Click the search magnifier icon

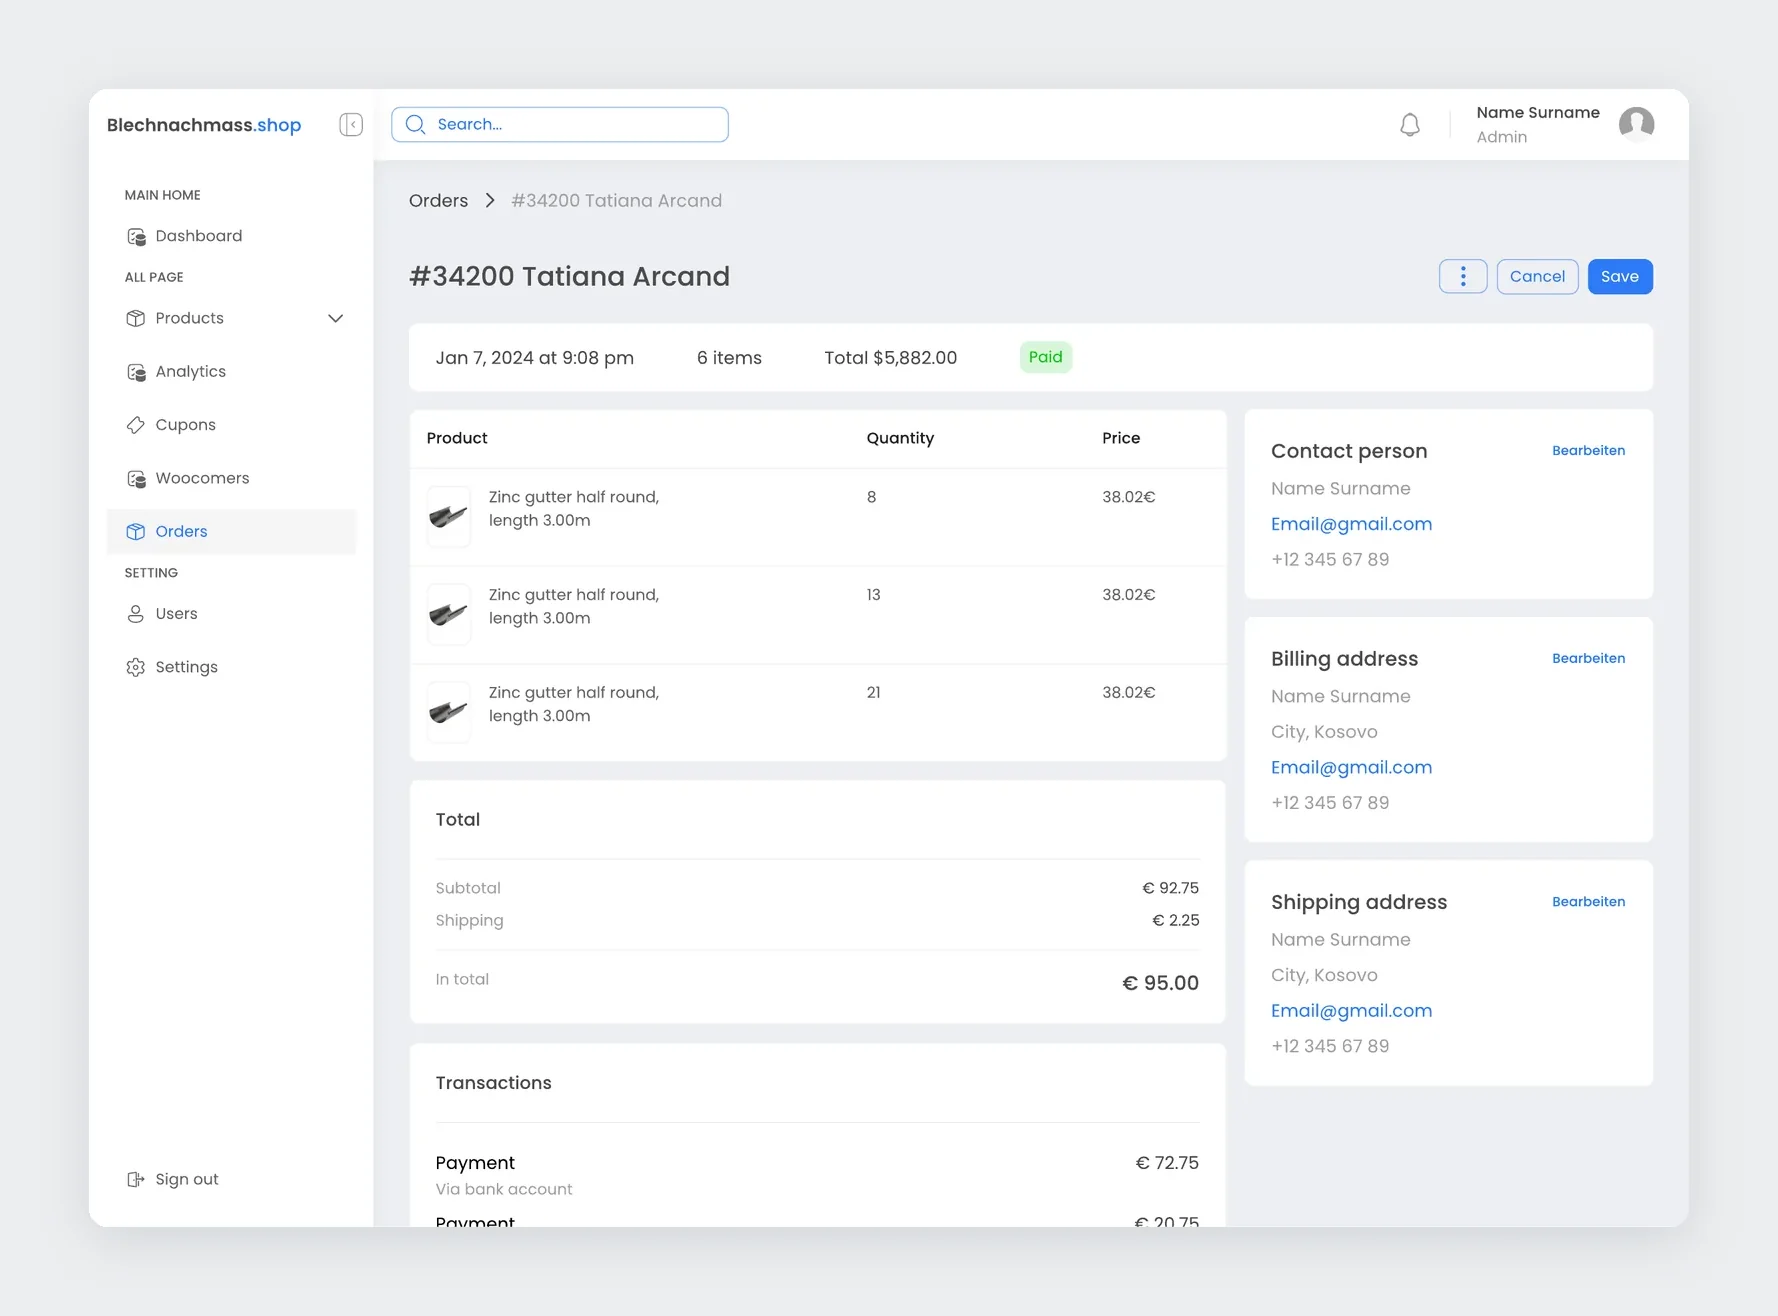click(416, 124)
